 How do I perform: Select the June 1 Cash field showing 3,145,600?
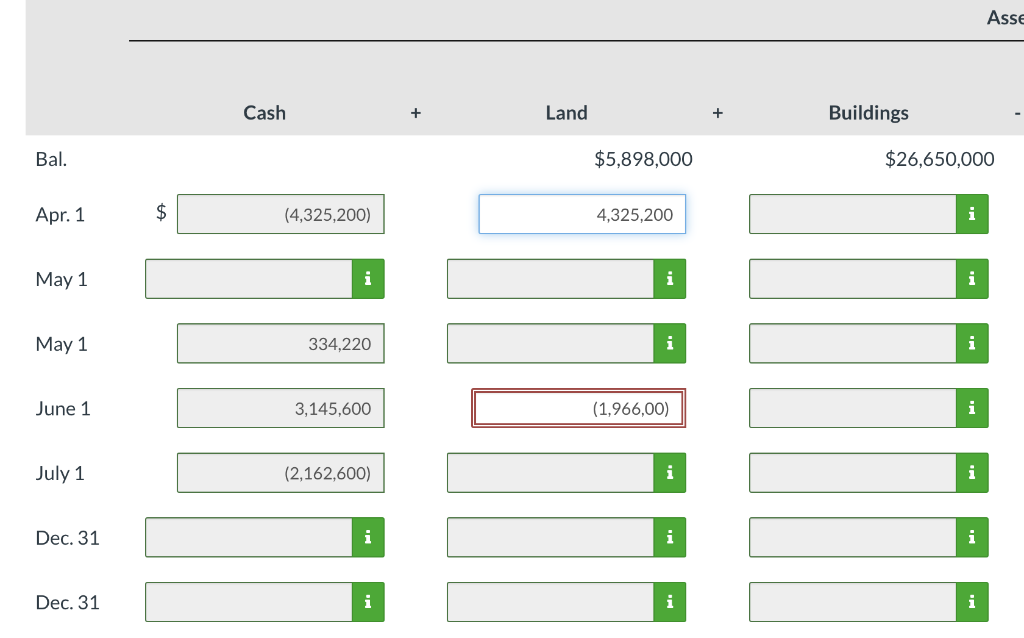(280, 408)
